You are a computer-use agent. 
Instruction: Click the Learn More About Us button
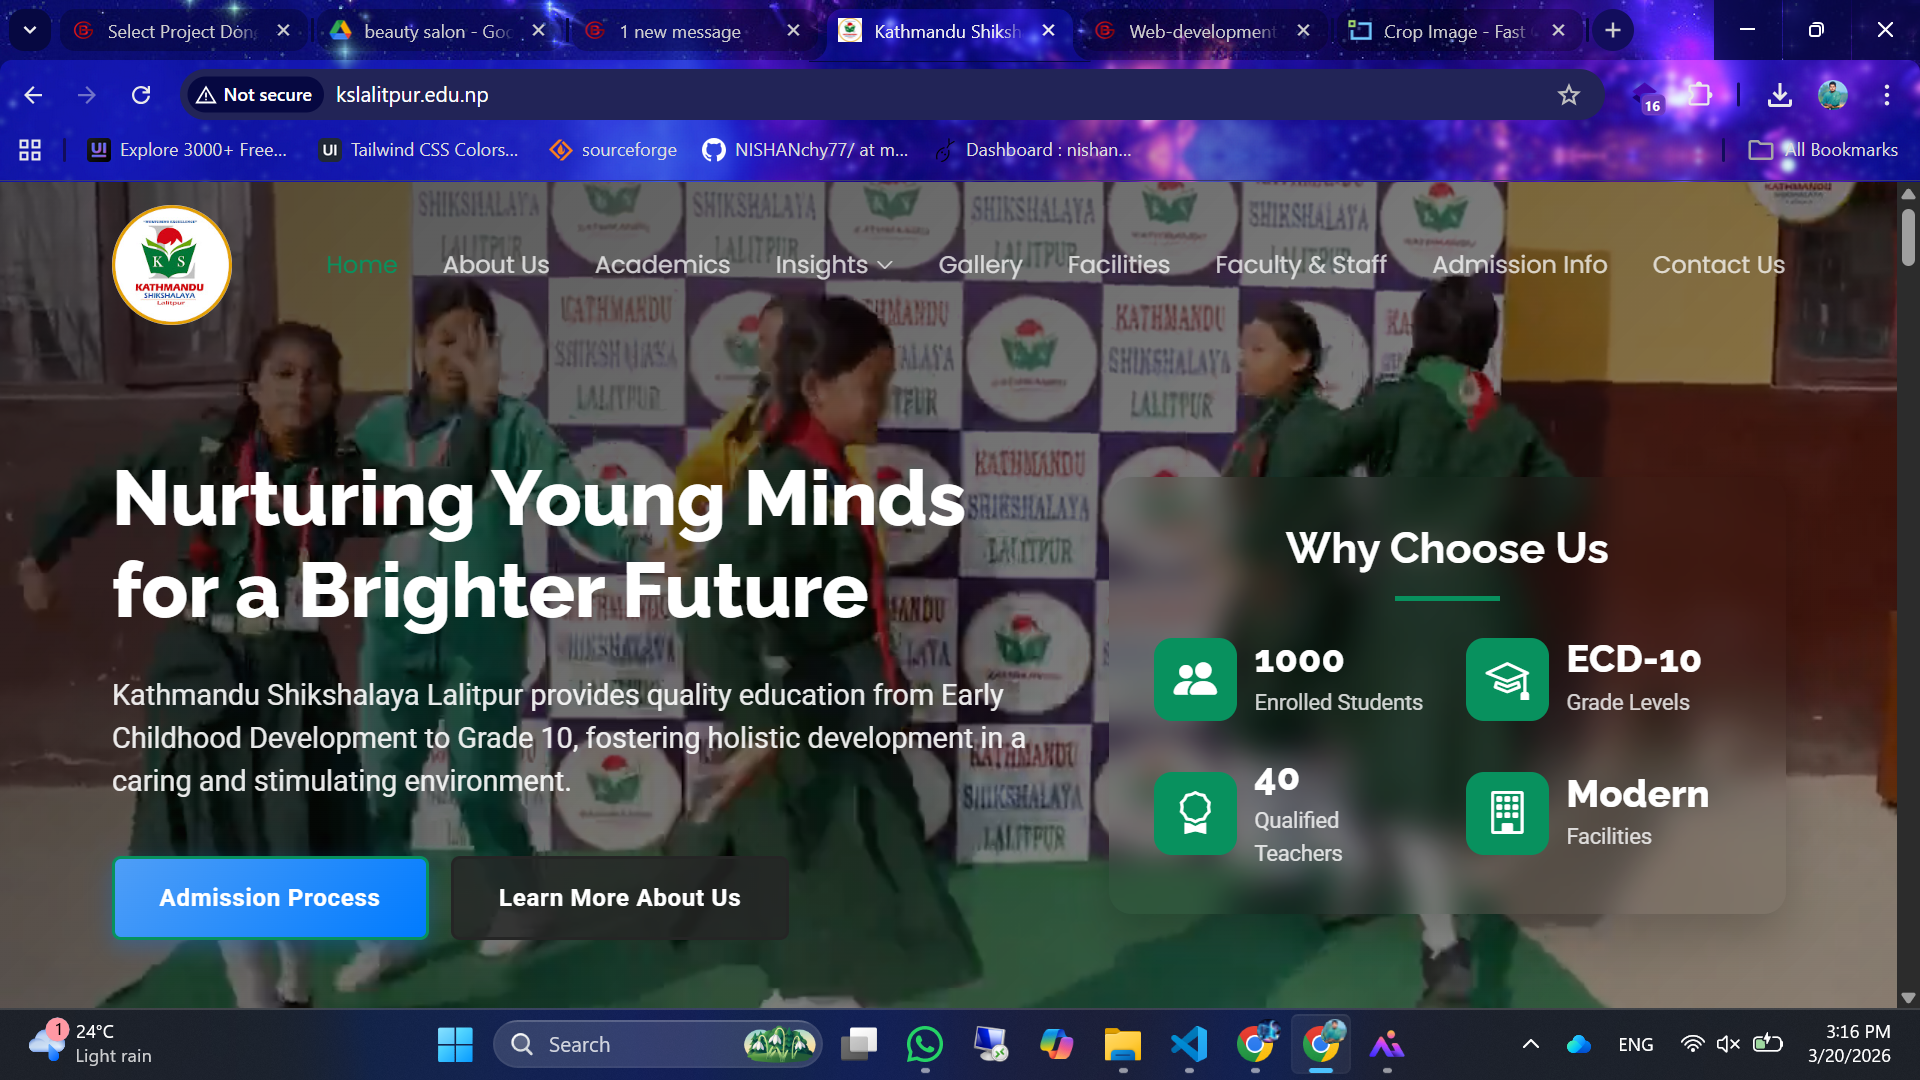[619, 898]
